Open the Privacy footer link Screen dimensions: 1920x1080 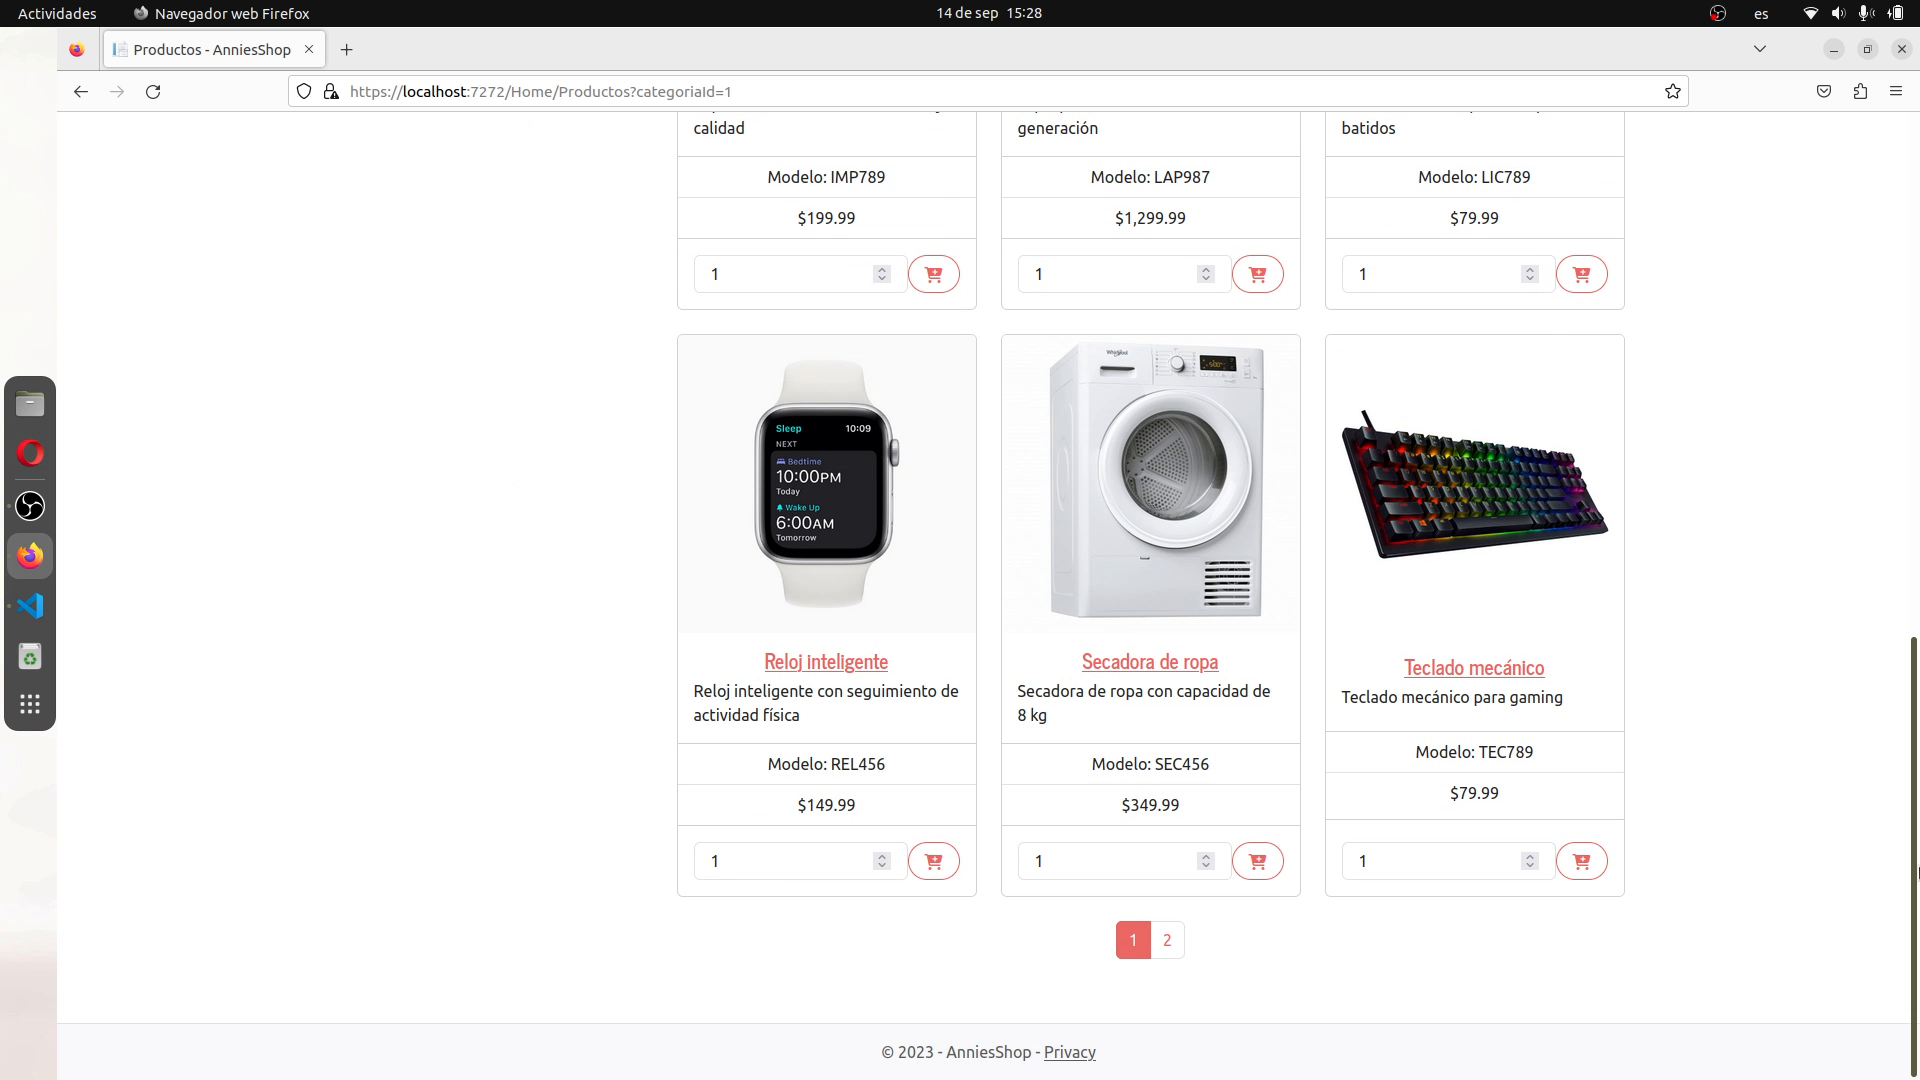click(1070, 1052)
